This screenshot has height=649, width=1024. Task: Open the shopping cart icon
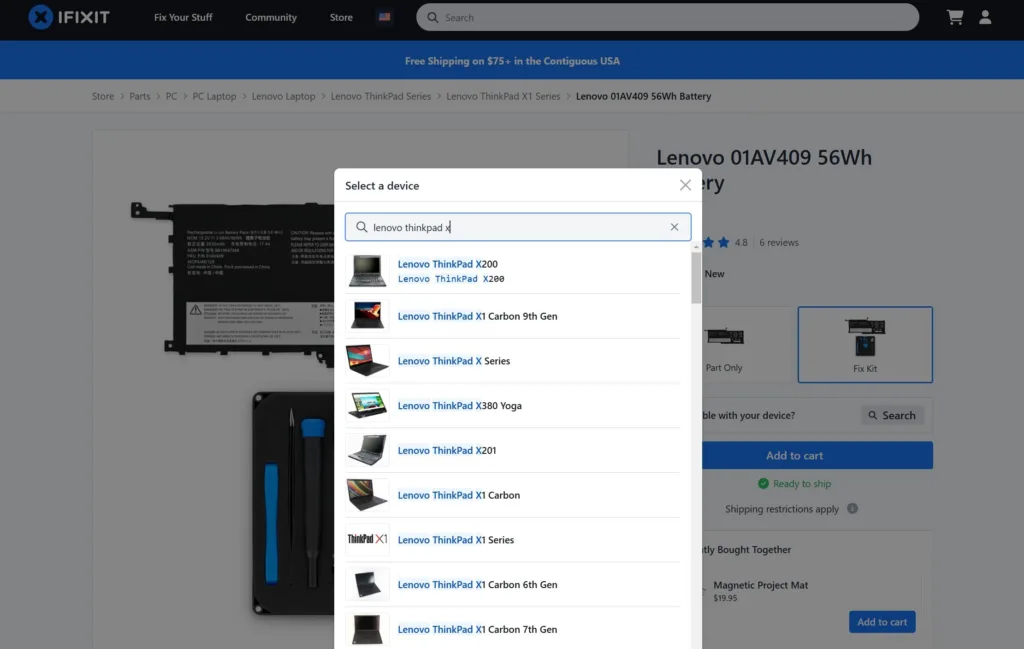tap(955, 17)
